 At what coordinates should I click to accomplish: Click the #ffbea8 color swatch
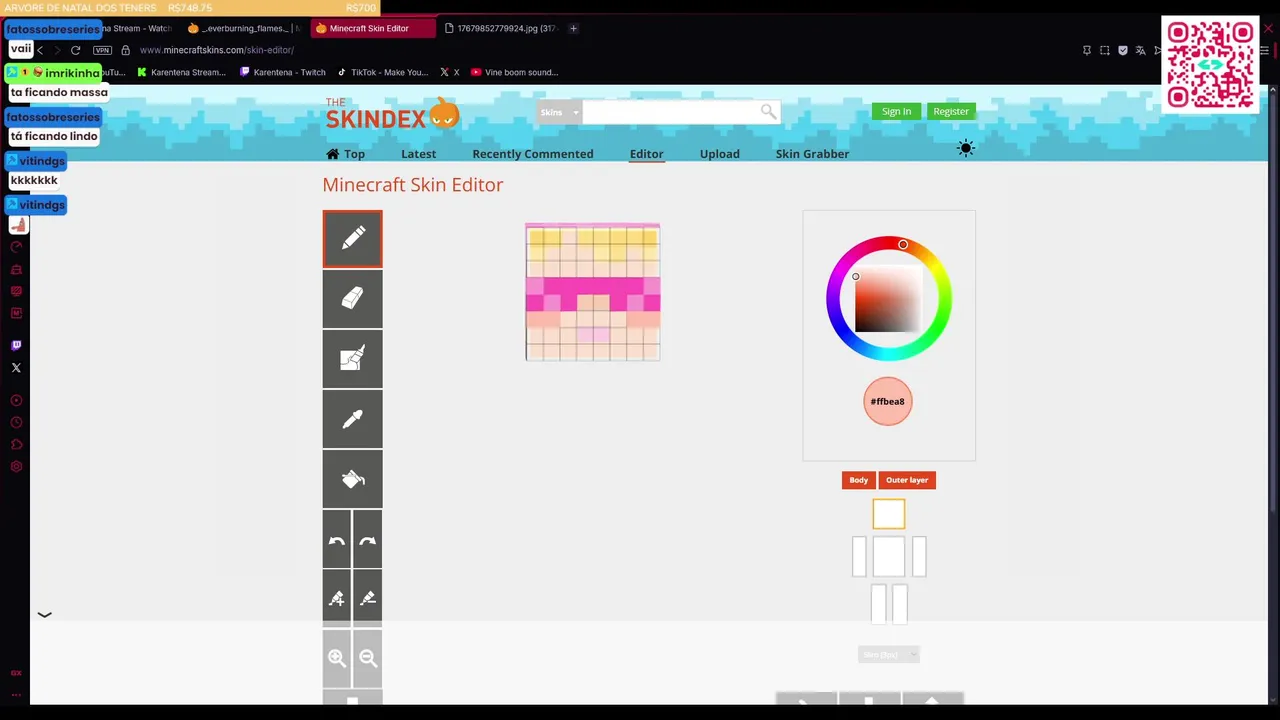tap(888, 401)
